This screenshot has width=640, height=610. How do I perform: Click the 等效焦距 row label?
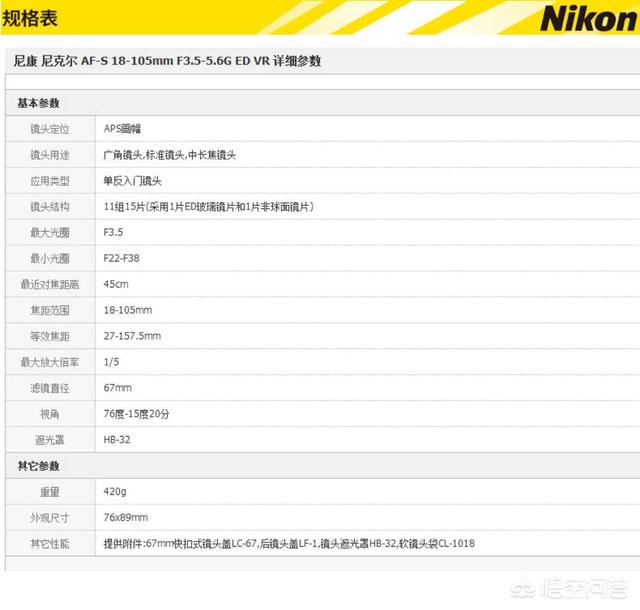coord(50,336)
